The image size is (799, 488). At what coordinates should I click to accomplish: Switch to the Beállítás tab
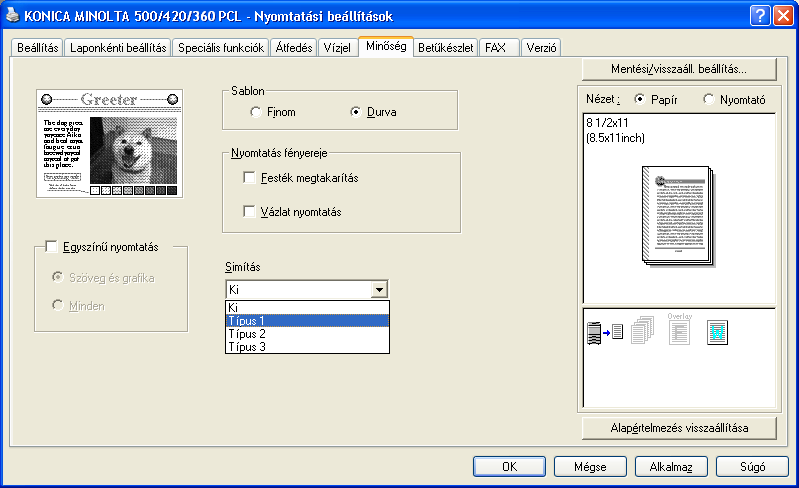(37, 48)
